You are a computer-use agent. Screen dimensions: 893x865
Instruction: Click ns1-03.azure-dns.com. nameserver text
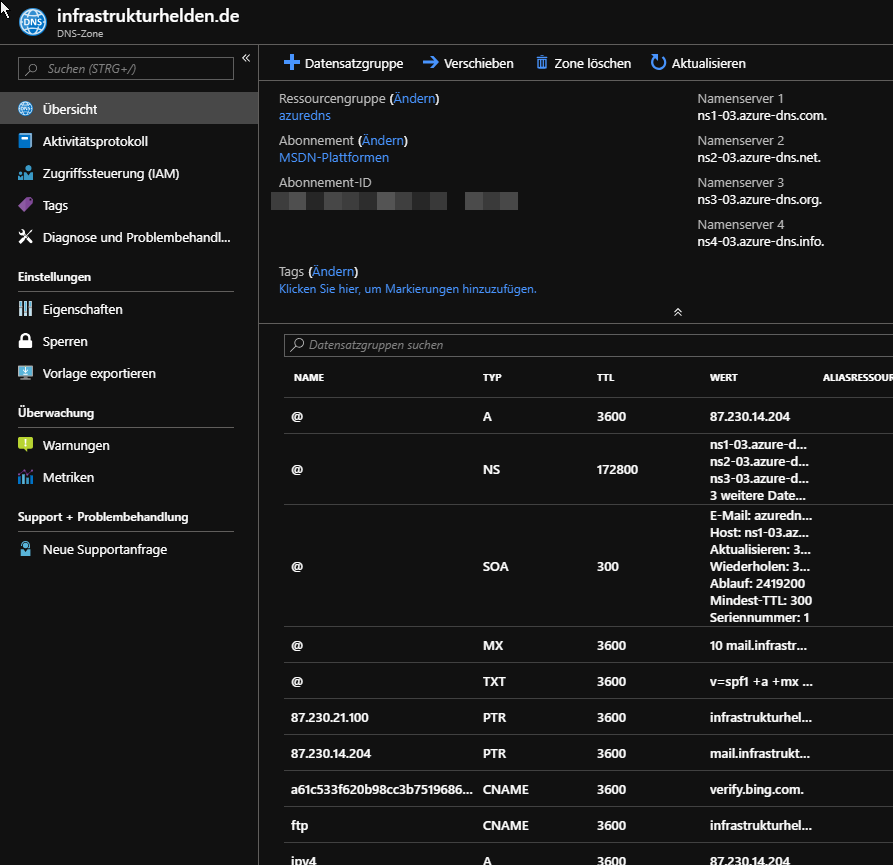(762, 115)
